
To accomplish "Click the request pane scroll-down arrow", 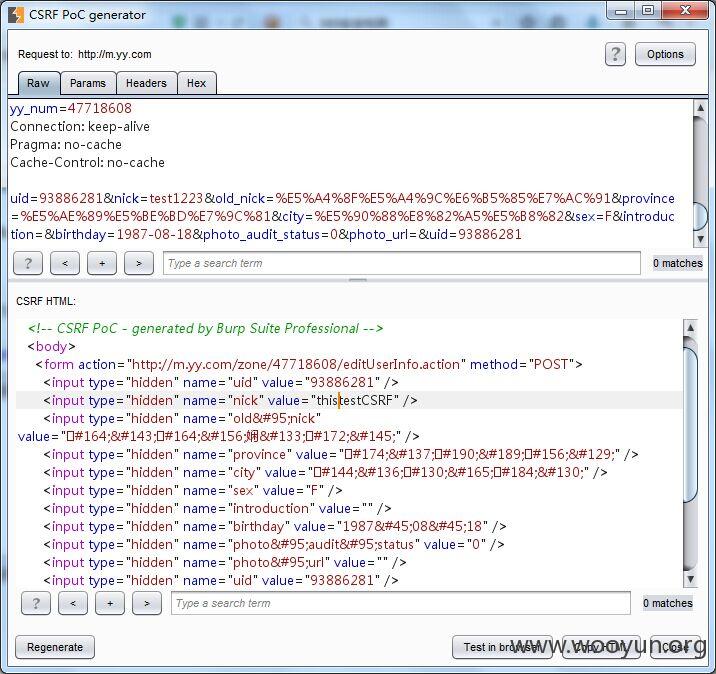I will 700,239.
